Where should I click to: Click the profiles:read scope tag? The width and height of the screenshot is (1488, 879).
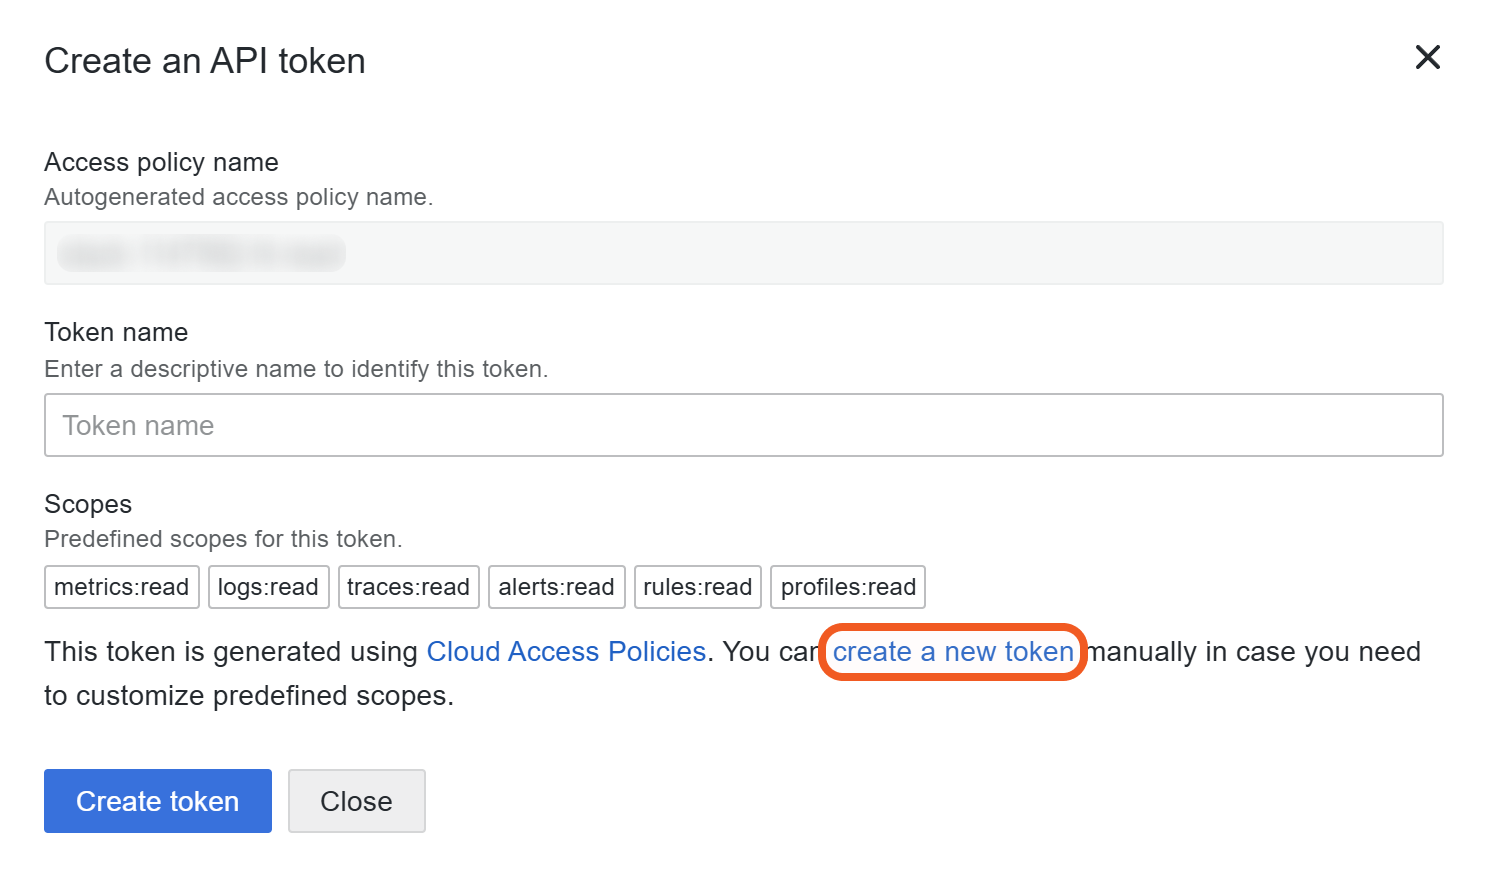[x=848, y=587]
